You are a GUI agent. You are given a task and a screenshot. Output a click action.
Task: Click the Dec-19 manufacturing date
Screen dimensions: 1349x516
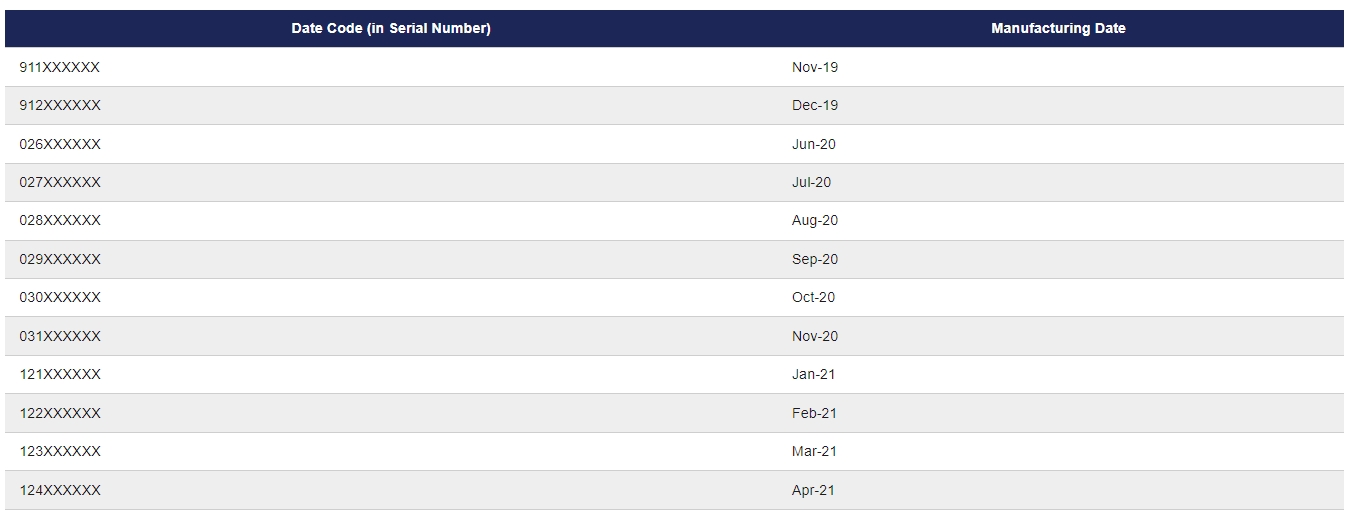[x=815, y=105]
